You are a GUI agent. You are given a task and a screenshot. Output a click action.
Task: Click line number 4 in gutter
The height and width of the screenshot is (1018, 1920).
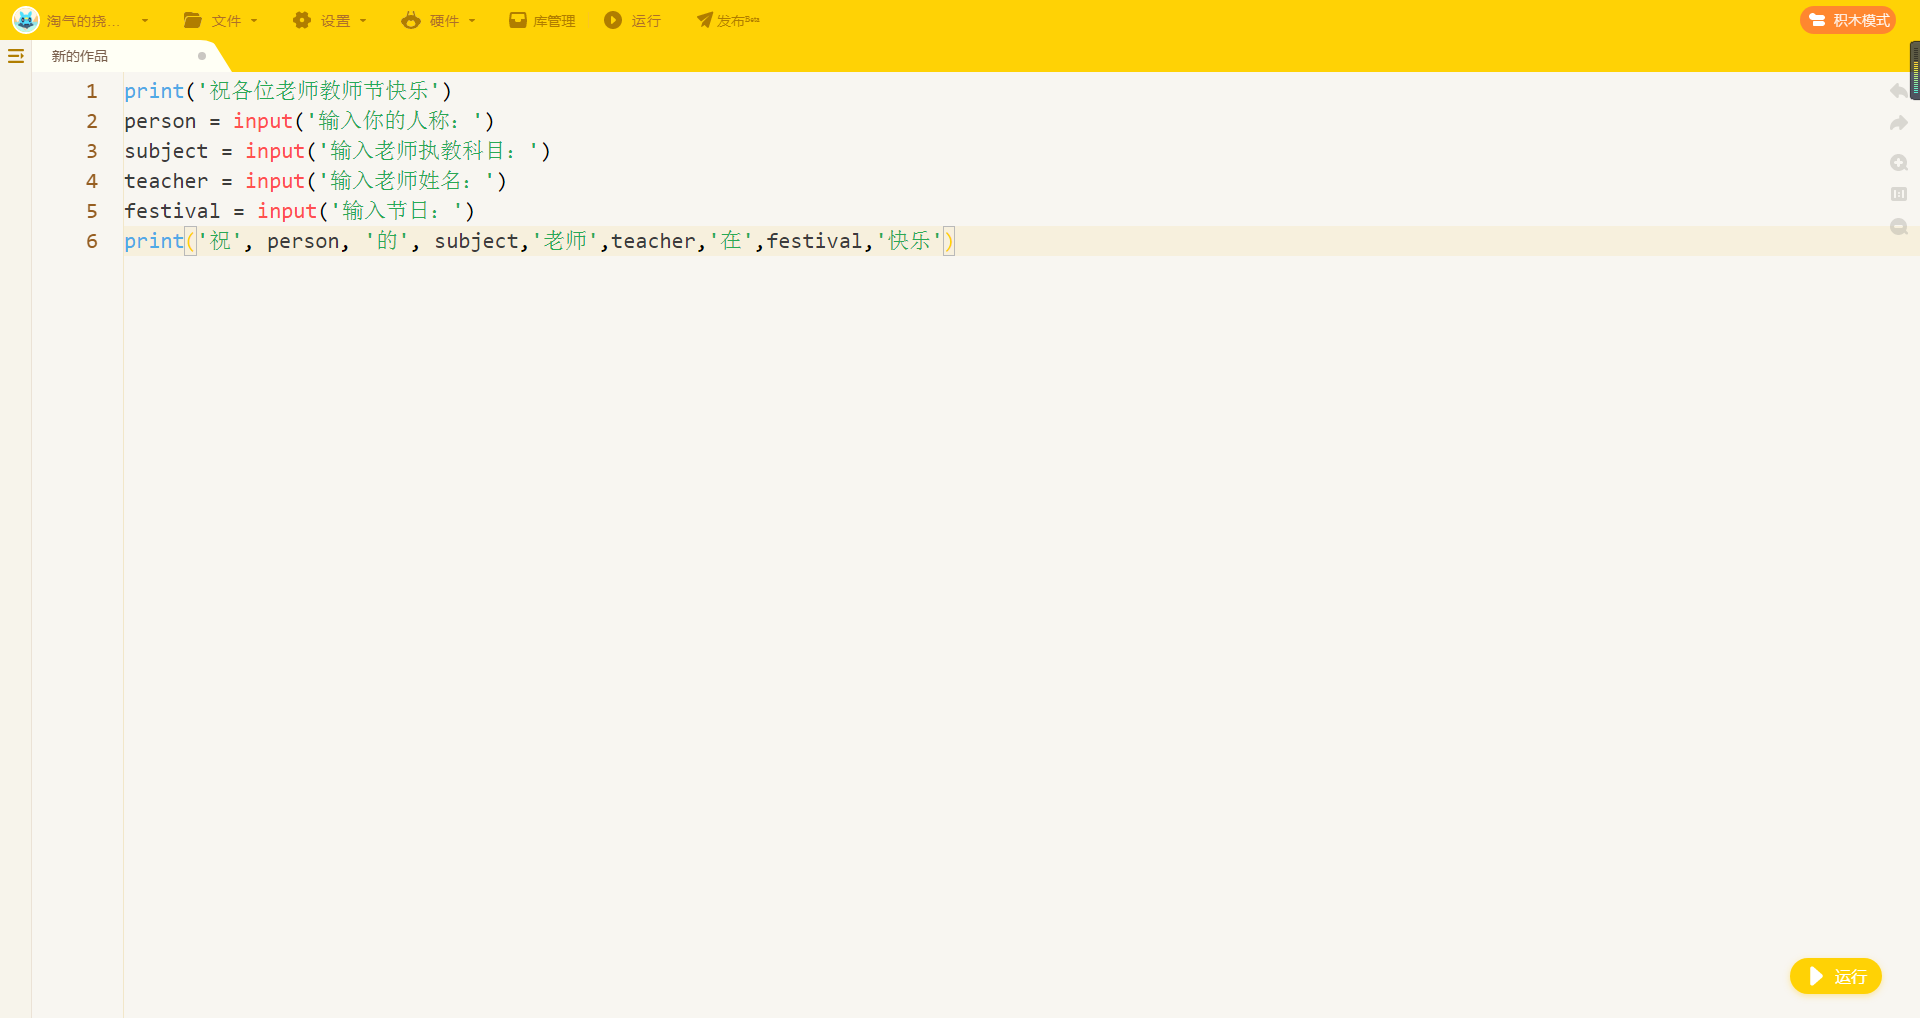[92, 181]
